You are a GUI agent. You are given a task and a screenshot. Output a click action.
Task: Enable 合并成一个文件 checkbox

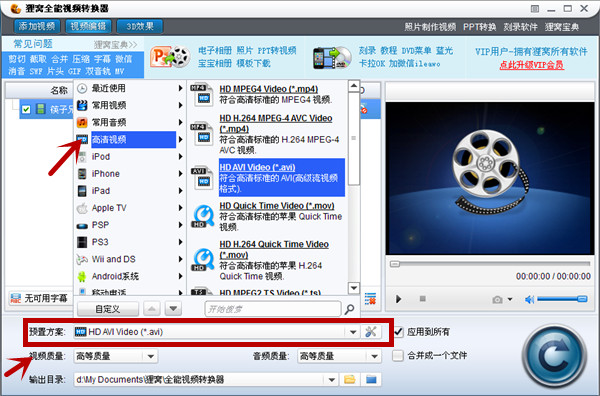398,355
